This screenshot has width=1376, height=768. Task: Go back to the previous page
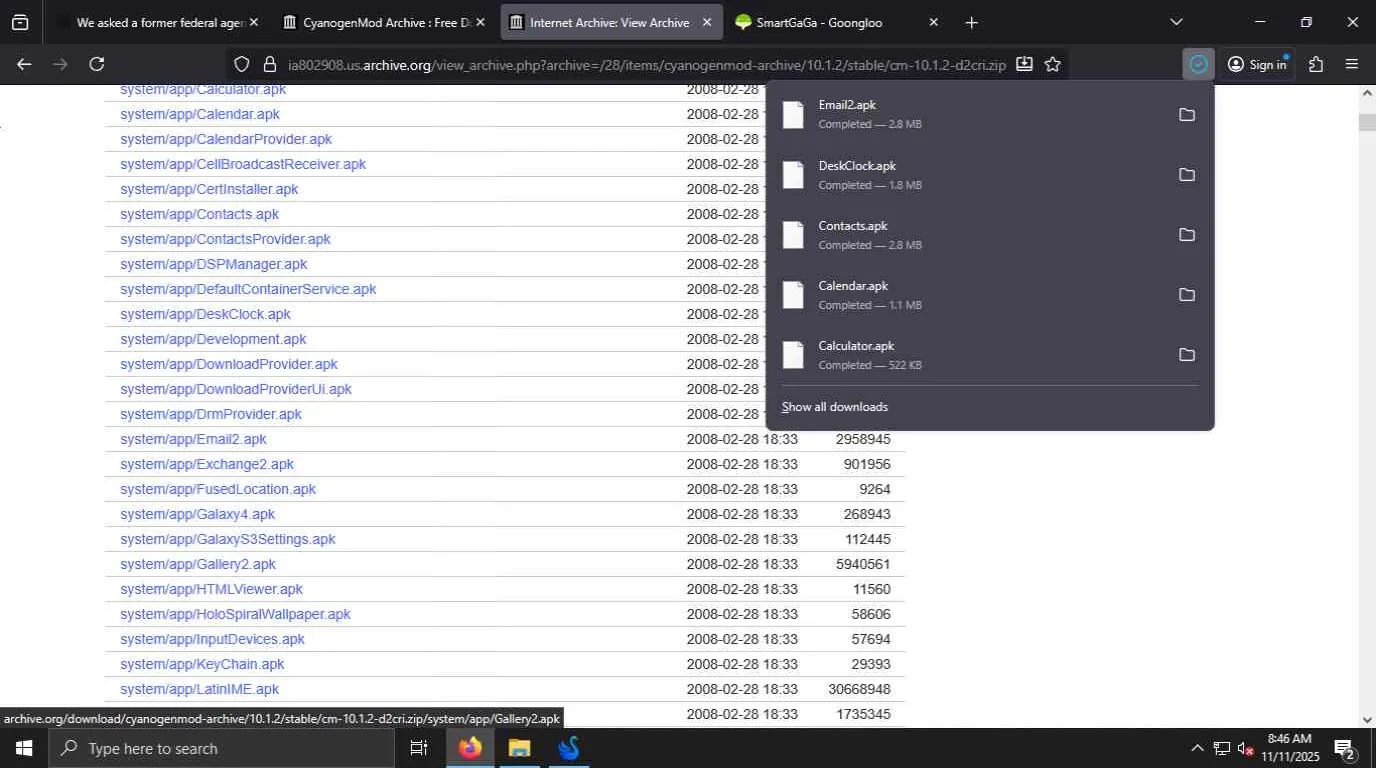tap(24, 64)
